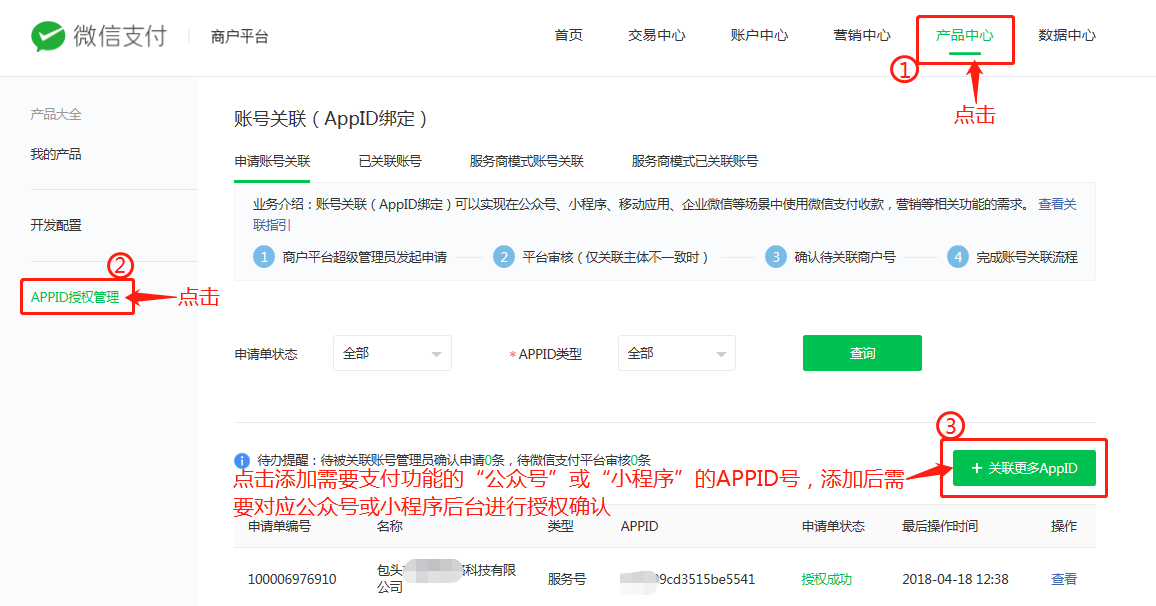Click the 账号关联（AppID绑定）page heading

click(x=331, y=119)
